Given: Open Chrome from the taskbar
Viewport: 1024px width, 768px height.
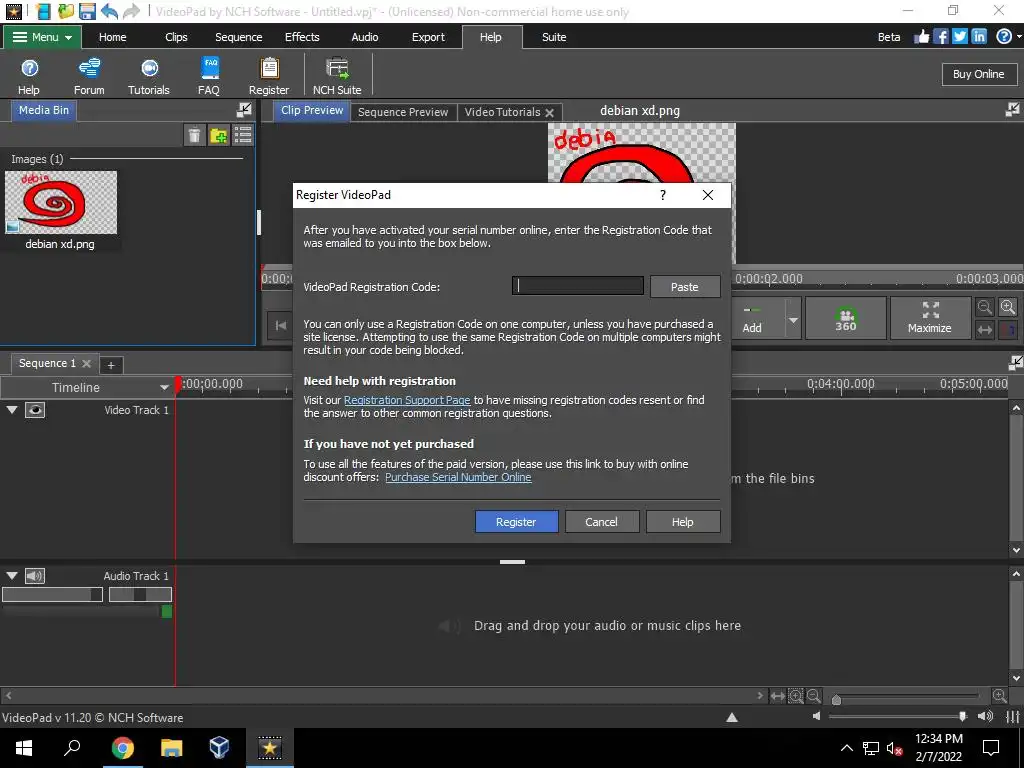Looking at the screenshot, I should (x=122, y=747).
